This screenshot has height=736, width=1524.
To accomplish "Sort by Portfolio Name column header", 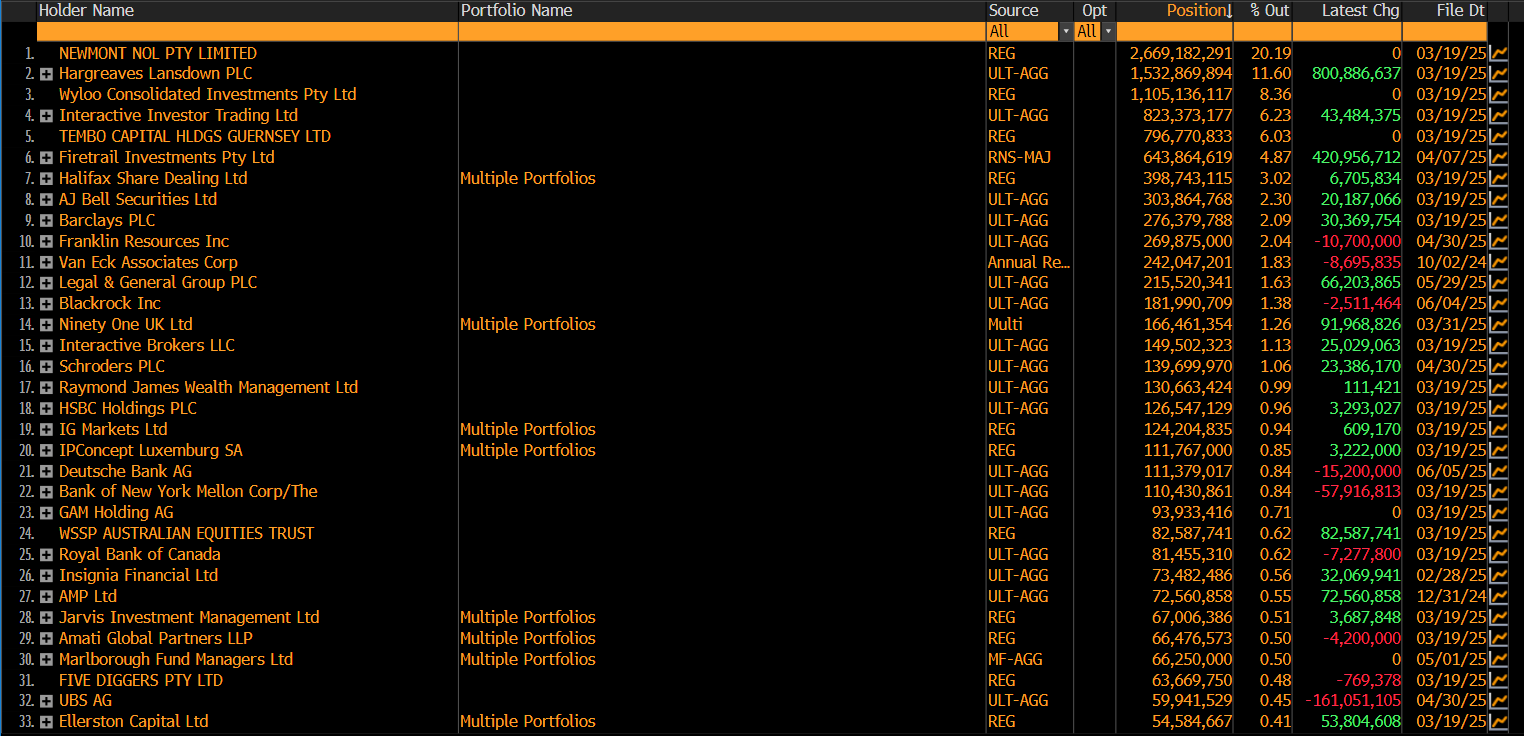I will 516,11.
